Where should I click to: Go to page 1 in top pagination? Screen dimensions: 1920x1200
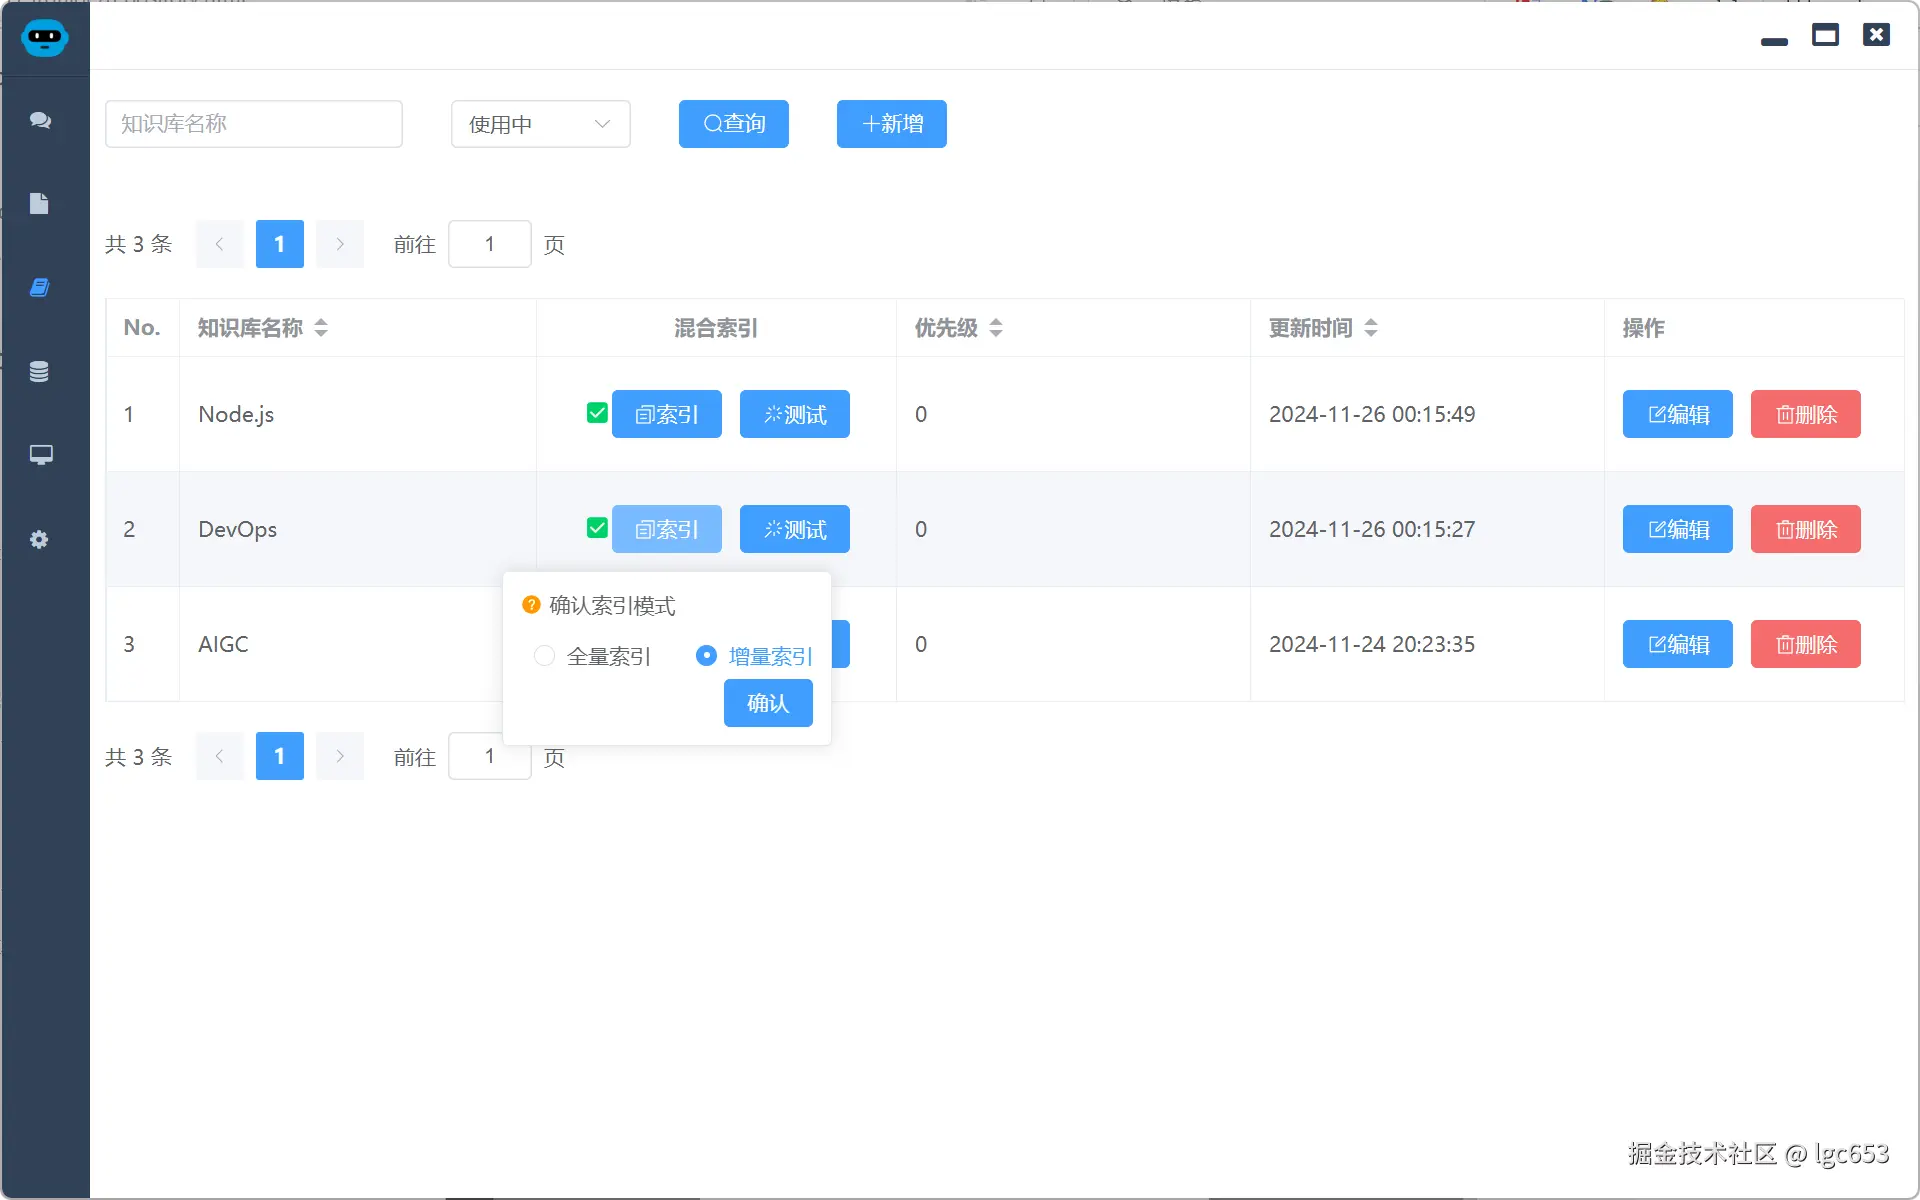click(x=279, y=244)
